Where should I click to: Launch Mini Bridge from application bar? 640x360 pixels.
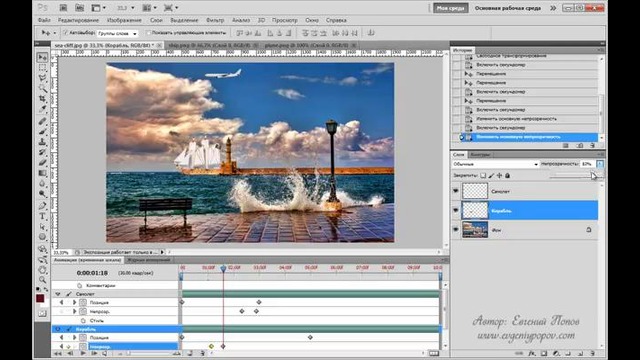point(80,8)
